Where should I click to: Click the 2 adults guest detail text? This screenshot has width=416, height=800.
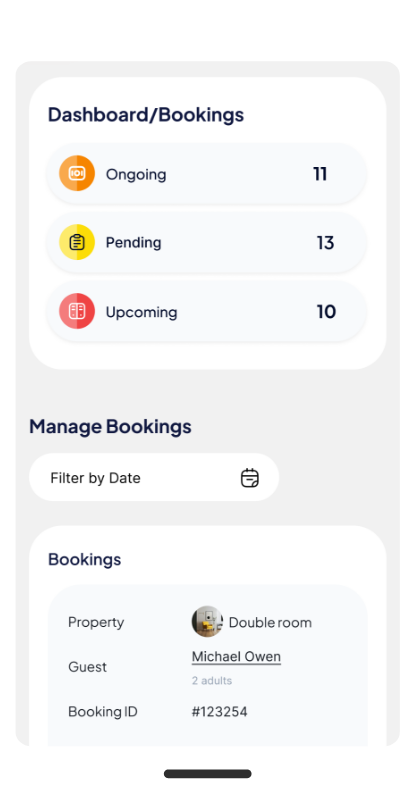(212, 681)
